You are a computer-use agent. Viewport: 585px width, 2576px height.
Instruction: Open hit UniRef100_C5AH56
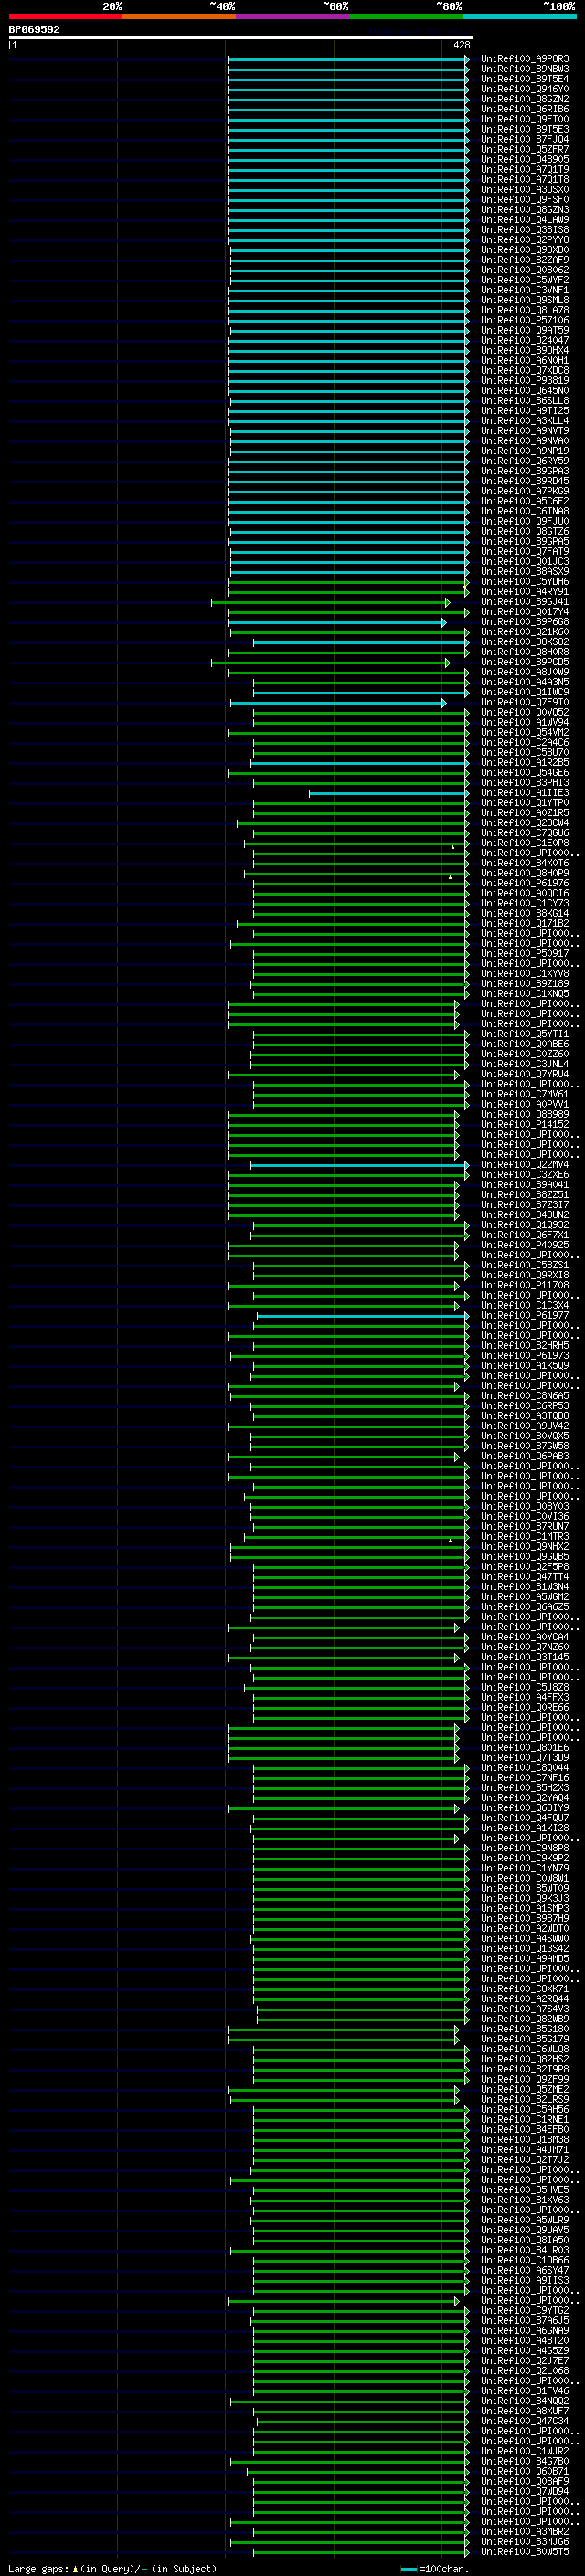(524, 2110)
